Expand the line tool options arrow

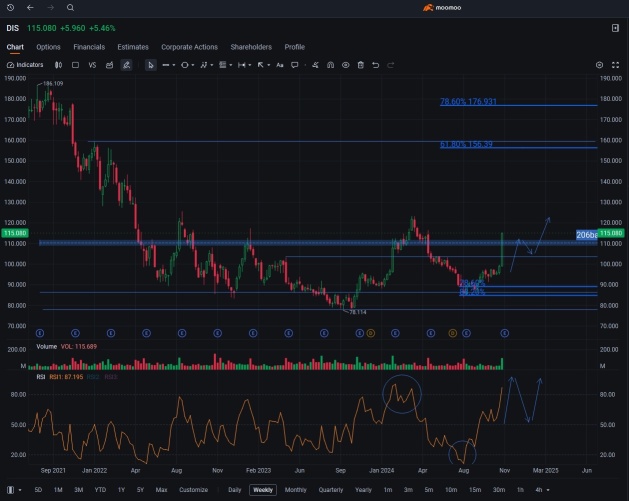[x=174, y=65]
